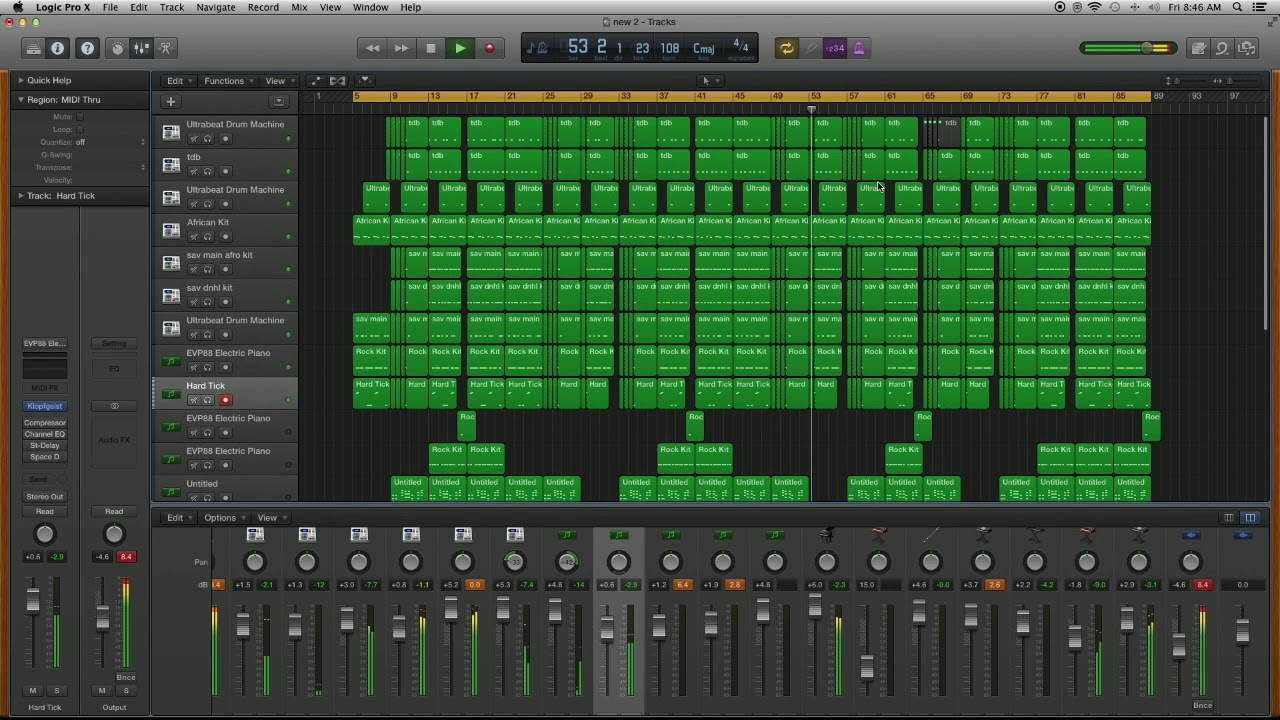Start playback with the green Play button
The width and height of the screenshot is (1280, 720).
(460, 48)
